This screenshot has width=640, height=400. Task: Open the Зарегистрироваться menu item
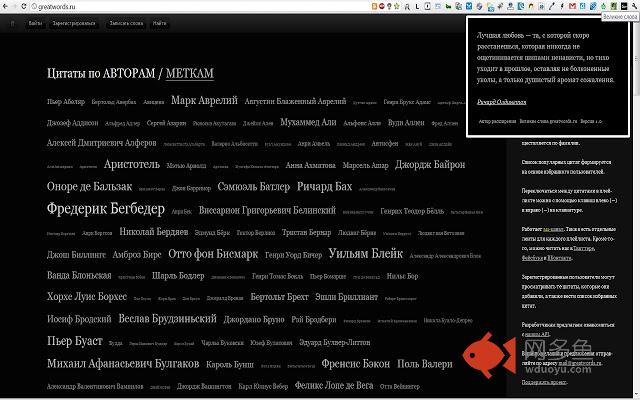click(x=74, y=23)
